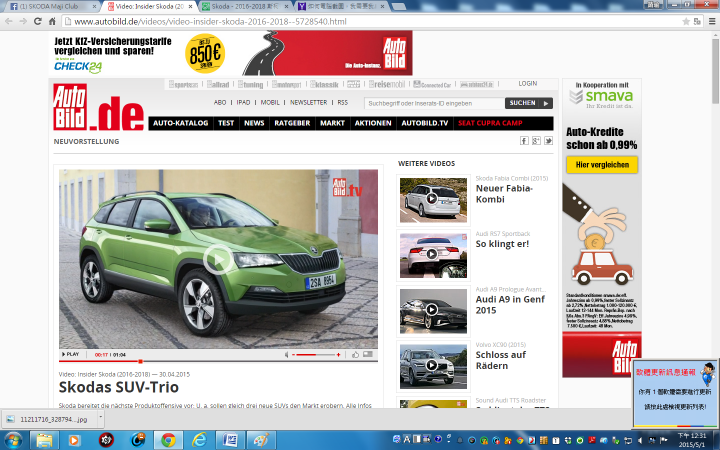This screenshot has width=720, height=450.
Task: Open the IPAD link
Action: pyautogui.click(x=243, y=102)
